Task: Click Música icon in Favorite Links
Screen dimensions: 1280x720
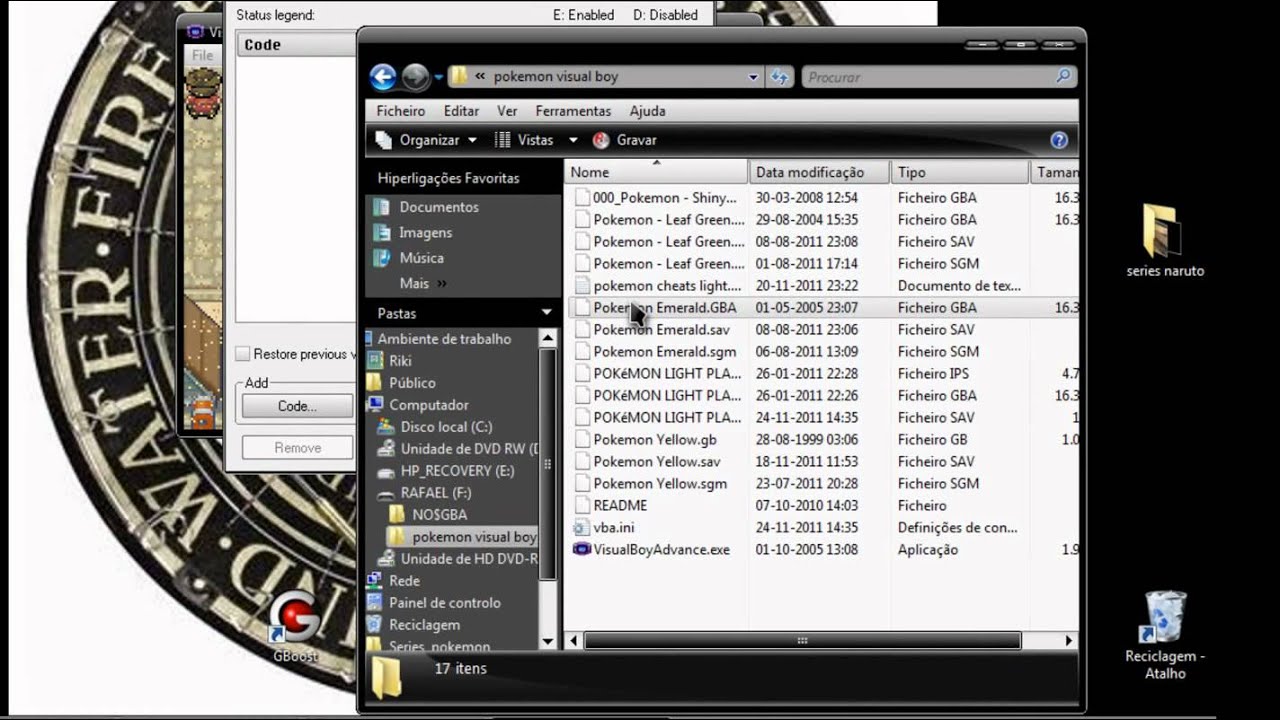Action: [381, 258]
